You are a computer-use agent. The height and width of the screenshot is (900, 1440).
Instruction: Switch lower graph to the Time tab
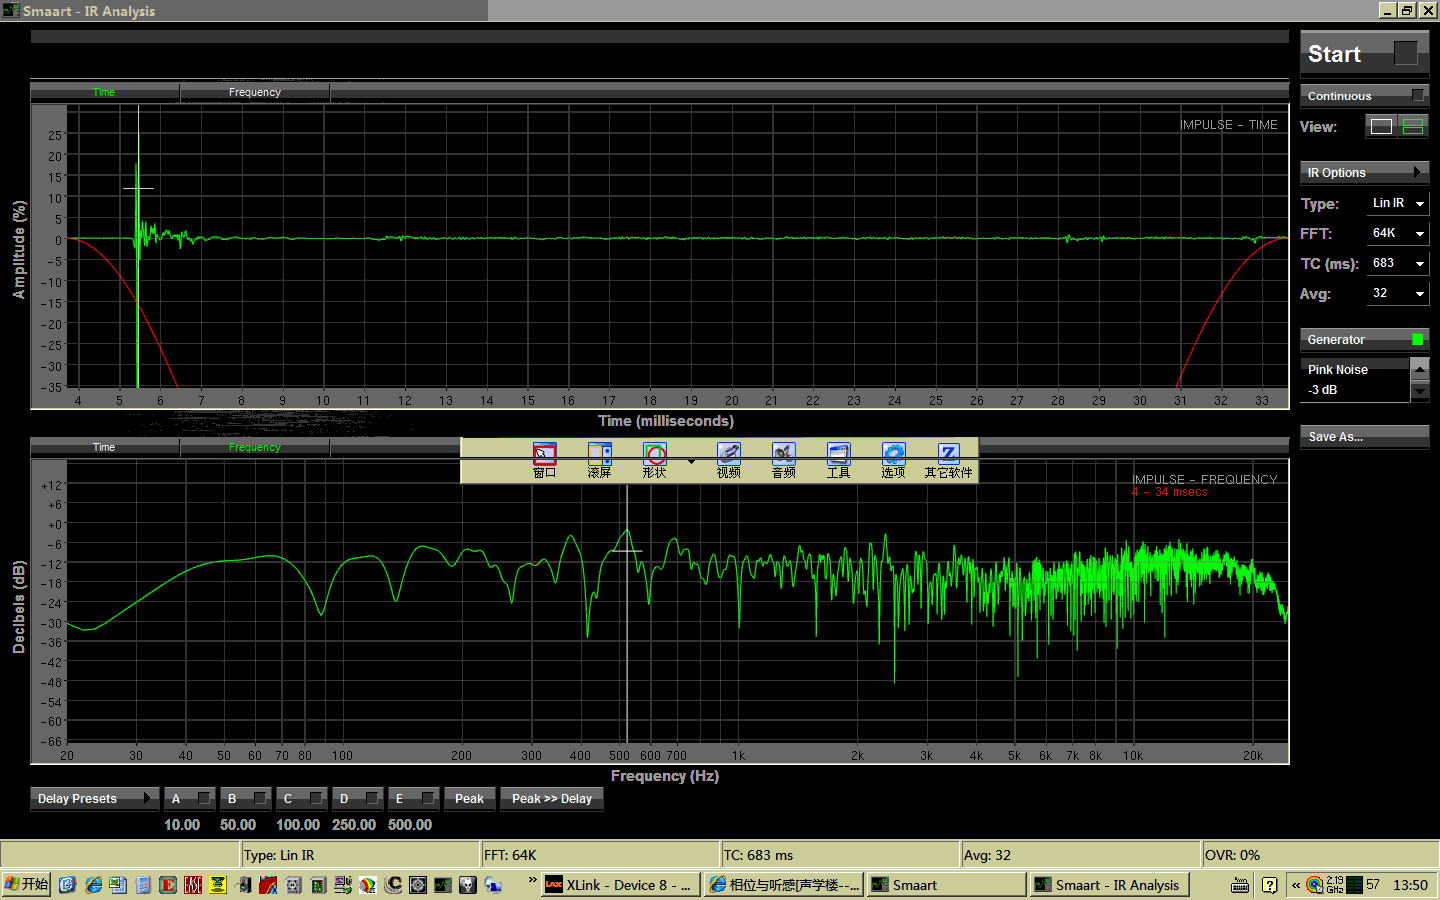point(104,448)
